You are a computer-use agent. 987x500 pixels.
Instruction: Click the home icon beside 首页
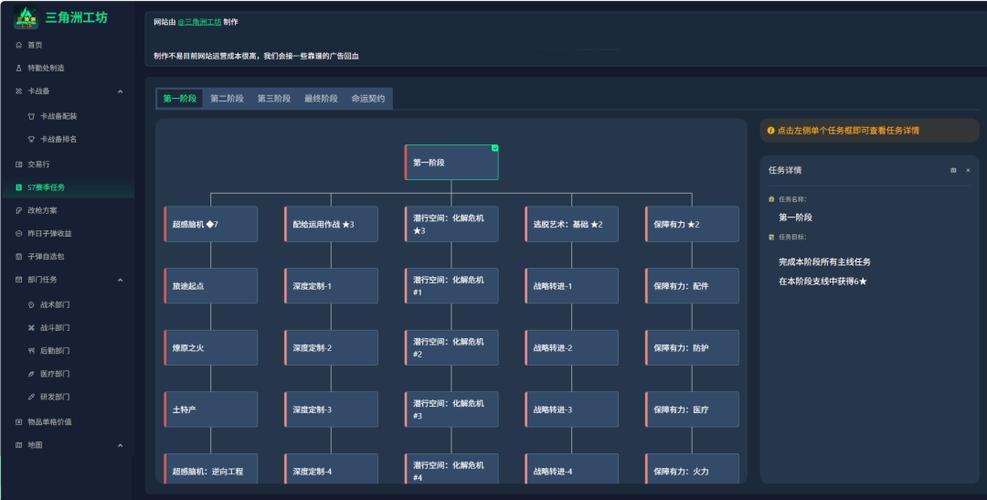click(x=19, y=45)
